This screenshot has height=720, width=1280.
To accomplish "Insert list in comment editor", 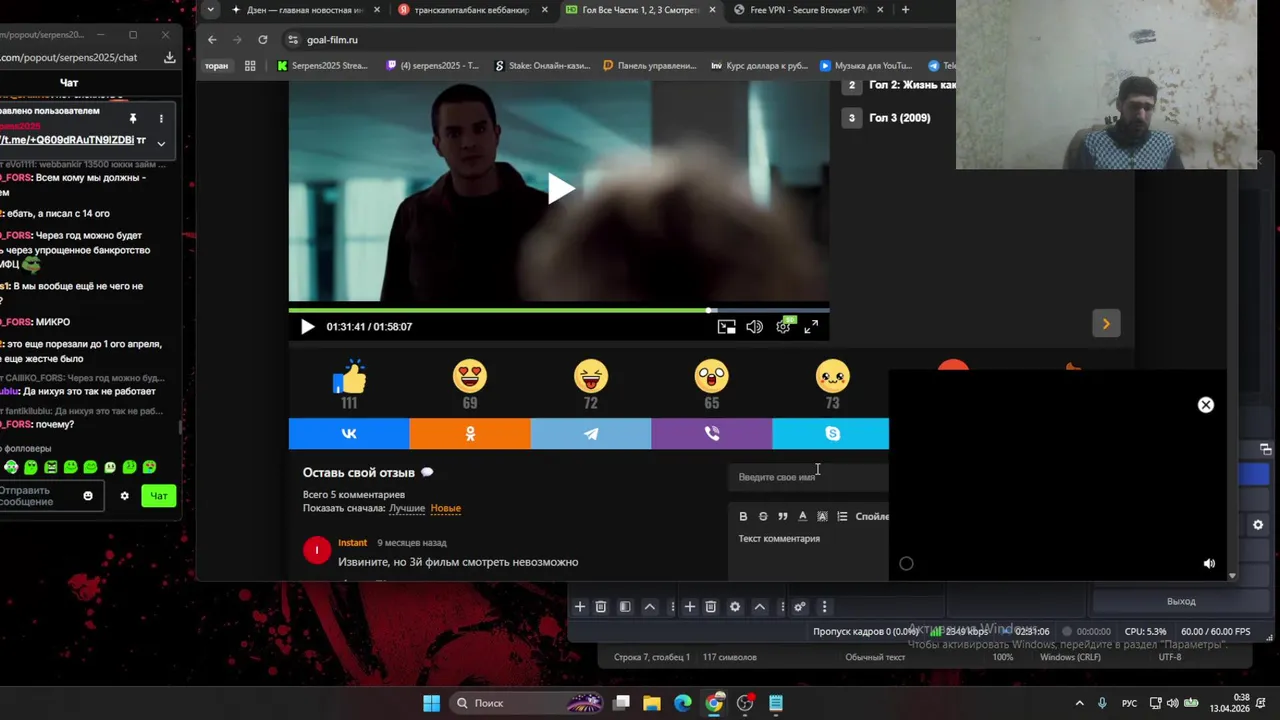I will [842, 516].
